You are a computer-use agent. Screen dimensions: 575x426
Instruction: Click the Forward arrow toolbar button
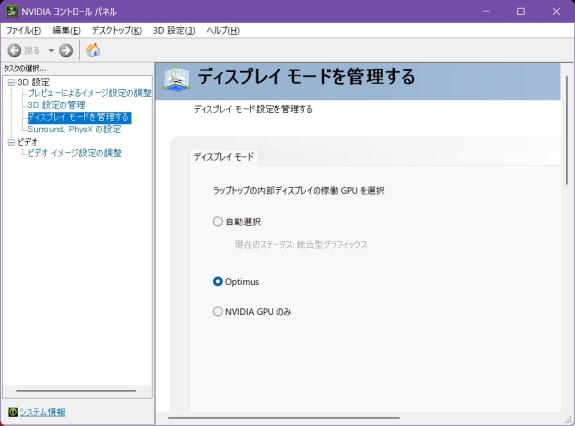point(66,51)
